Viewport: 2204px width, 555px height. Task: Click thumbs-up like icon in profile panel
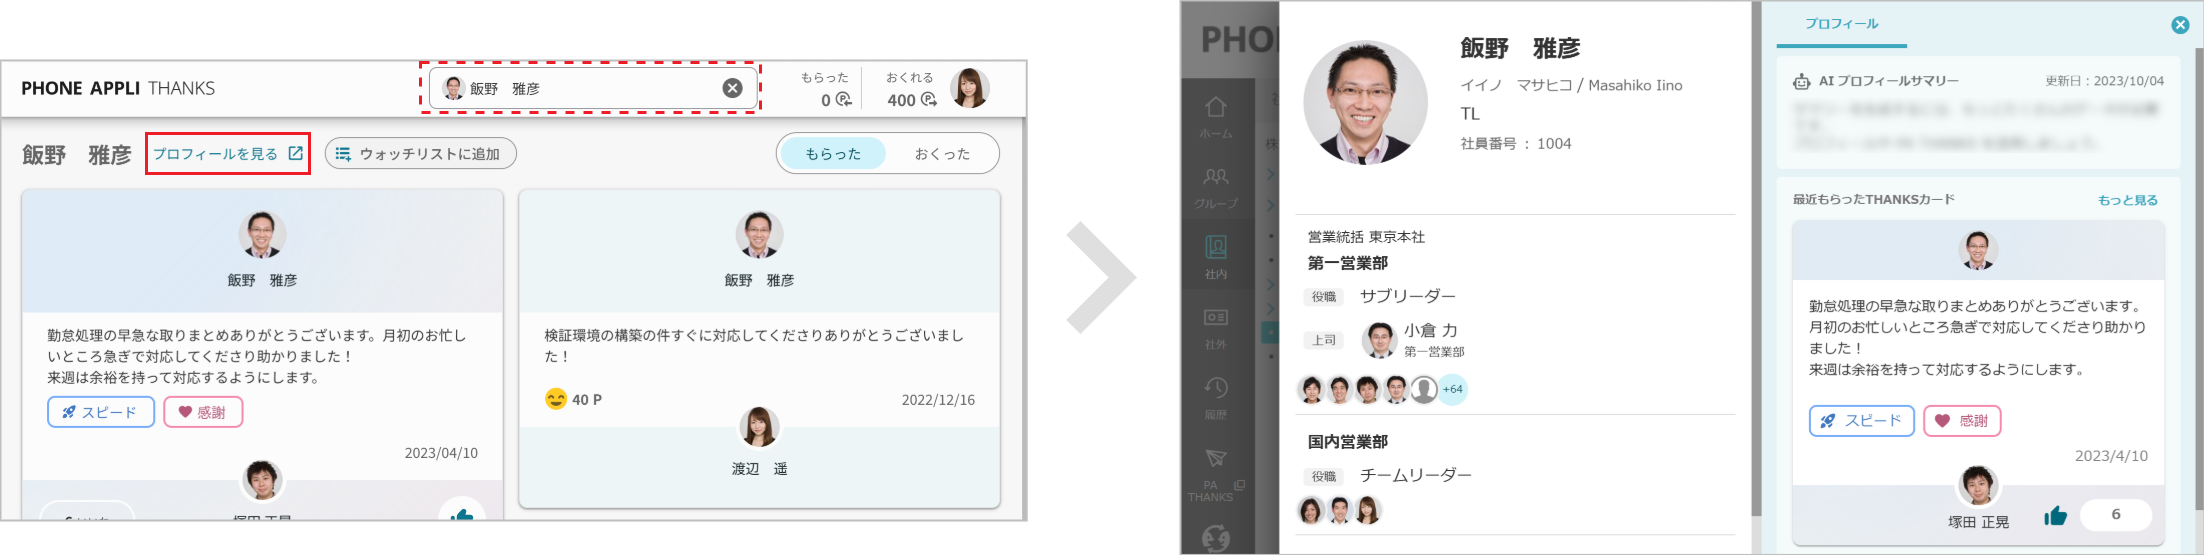pos(2055,515)
